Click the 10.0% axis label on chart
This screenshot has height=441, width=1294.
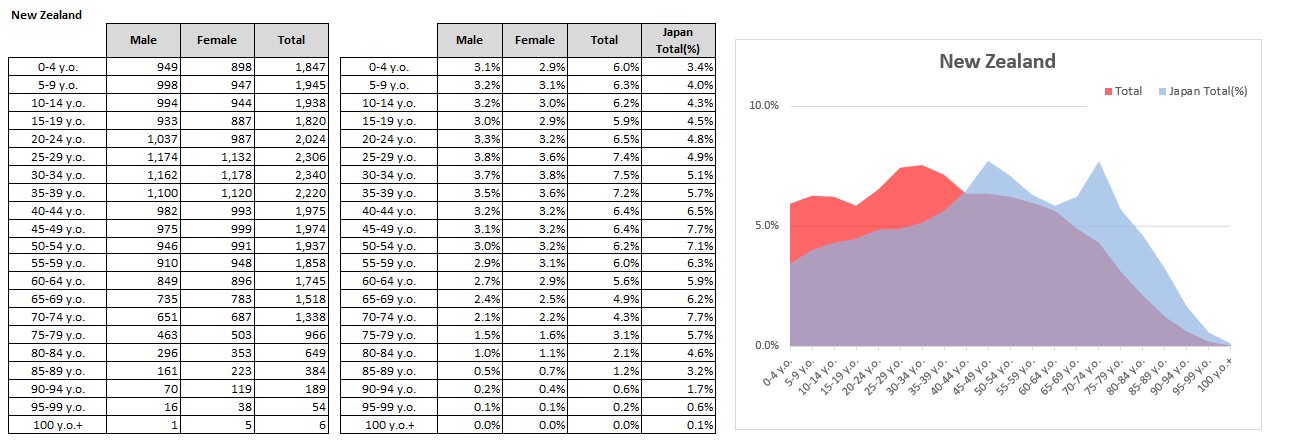tap(764, 106)
